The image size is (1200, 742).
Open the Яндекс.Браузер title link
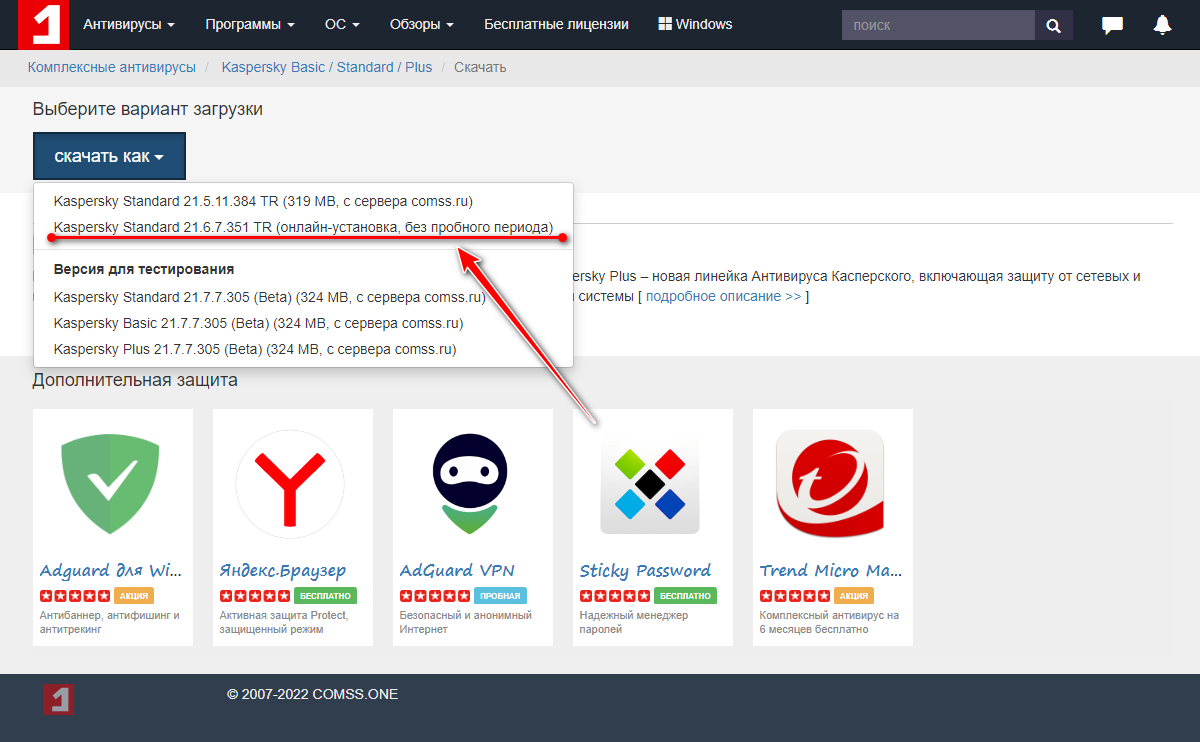tap(283, 570)
